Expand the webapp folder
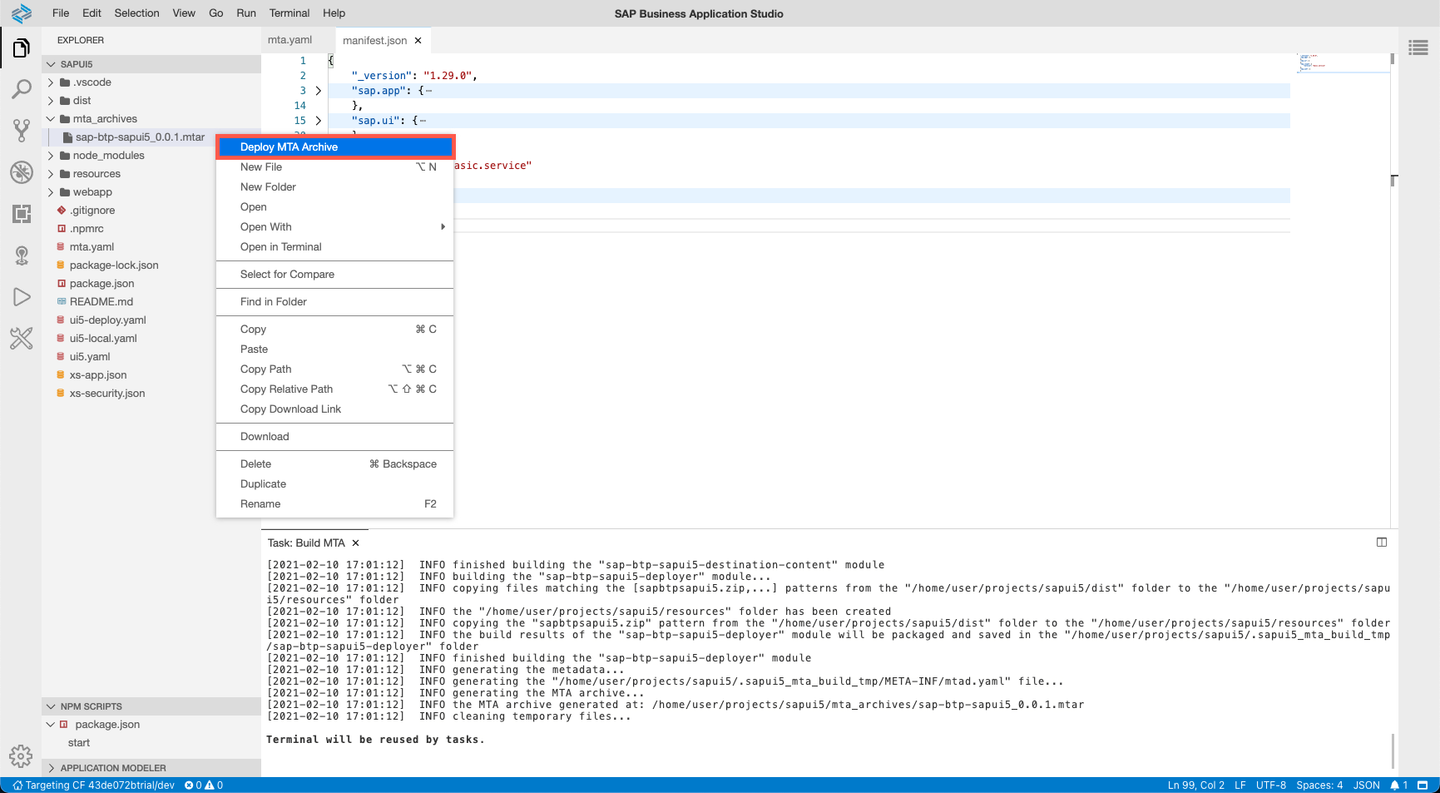Image resolution: width=1440 pixels, height=793 pixels. [51, 192]
